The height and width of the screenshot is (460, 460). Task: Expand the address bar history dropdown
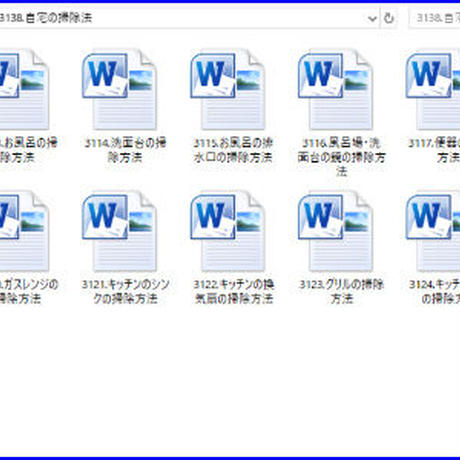coord(372,18)
